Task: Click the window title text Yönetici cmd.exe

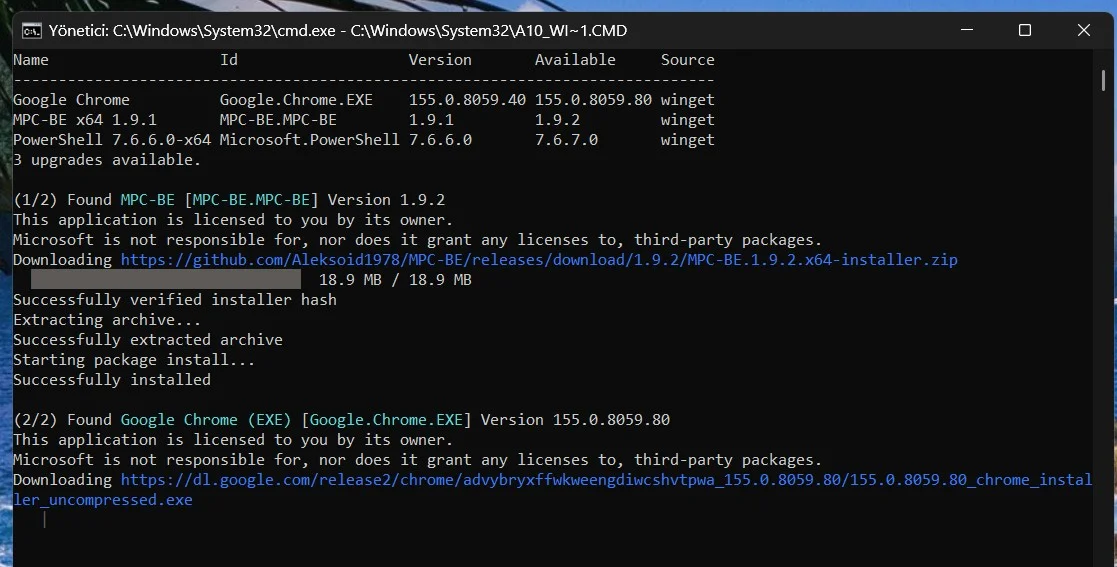Action: click(338, 31)
